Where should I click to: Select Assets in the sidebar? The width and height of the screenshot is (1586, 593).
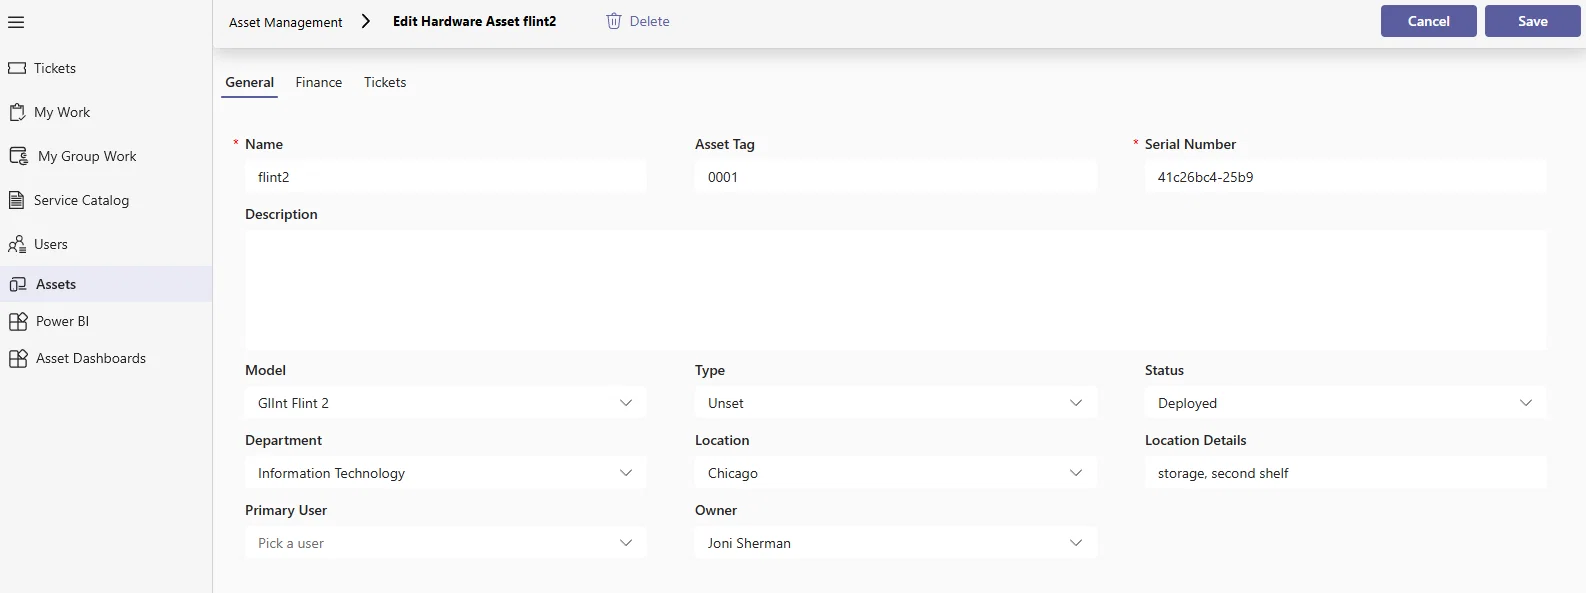(x=106, y=284)
